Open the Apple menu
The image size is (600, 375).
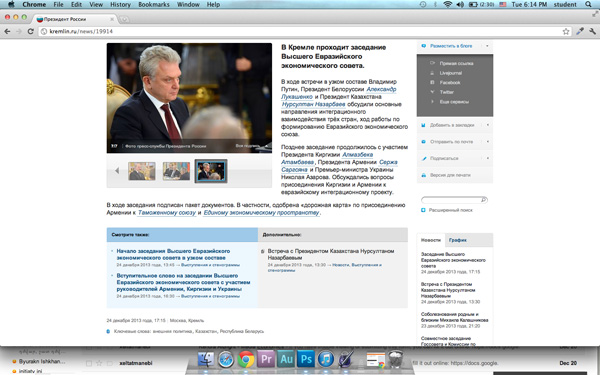[11, 5]
